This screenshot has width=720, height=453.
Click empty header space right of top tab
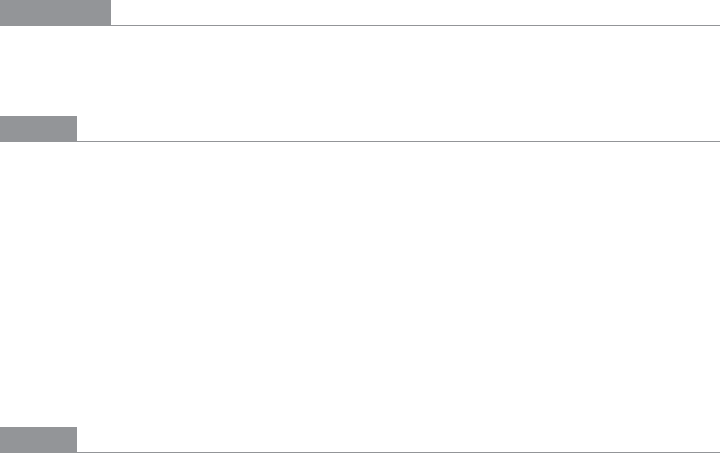click(415, 12)
